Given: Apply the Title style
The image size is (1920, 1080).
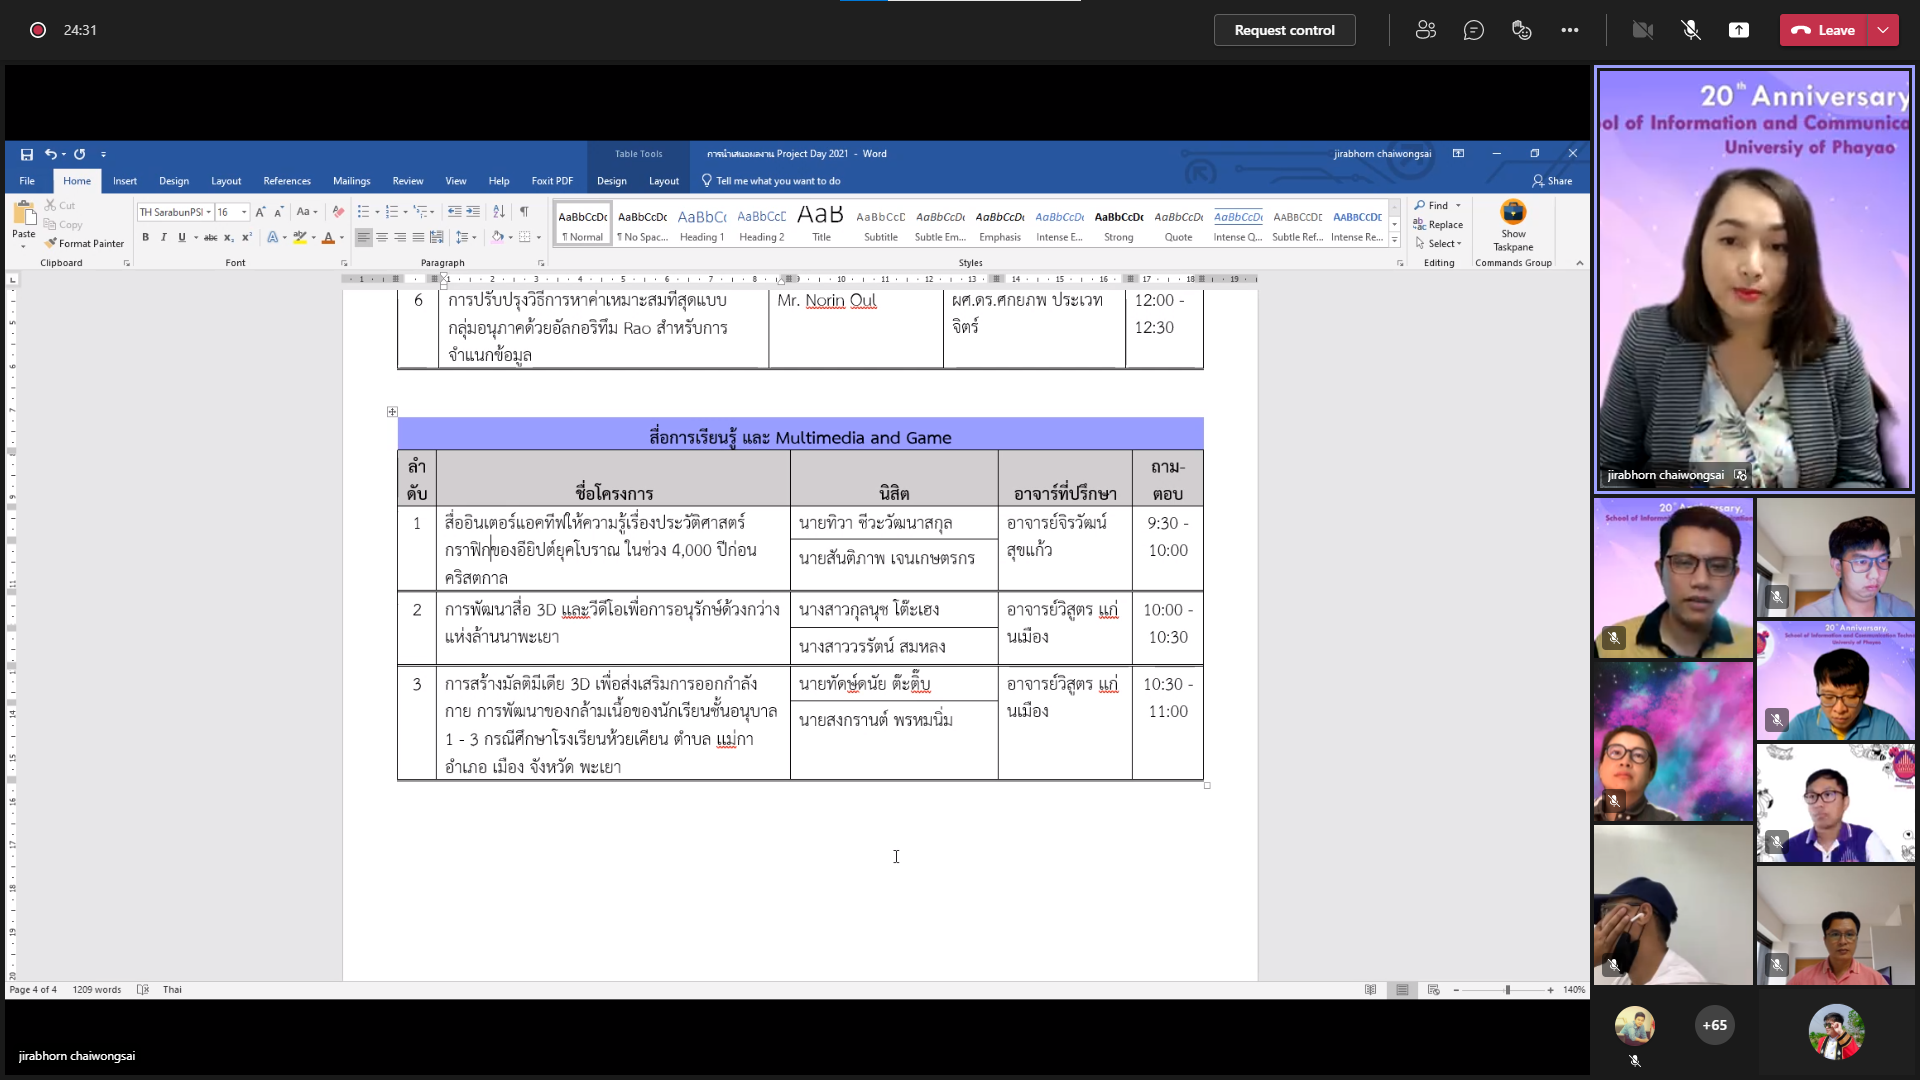Looking at the screenshot, I should [821, 224].
